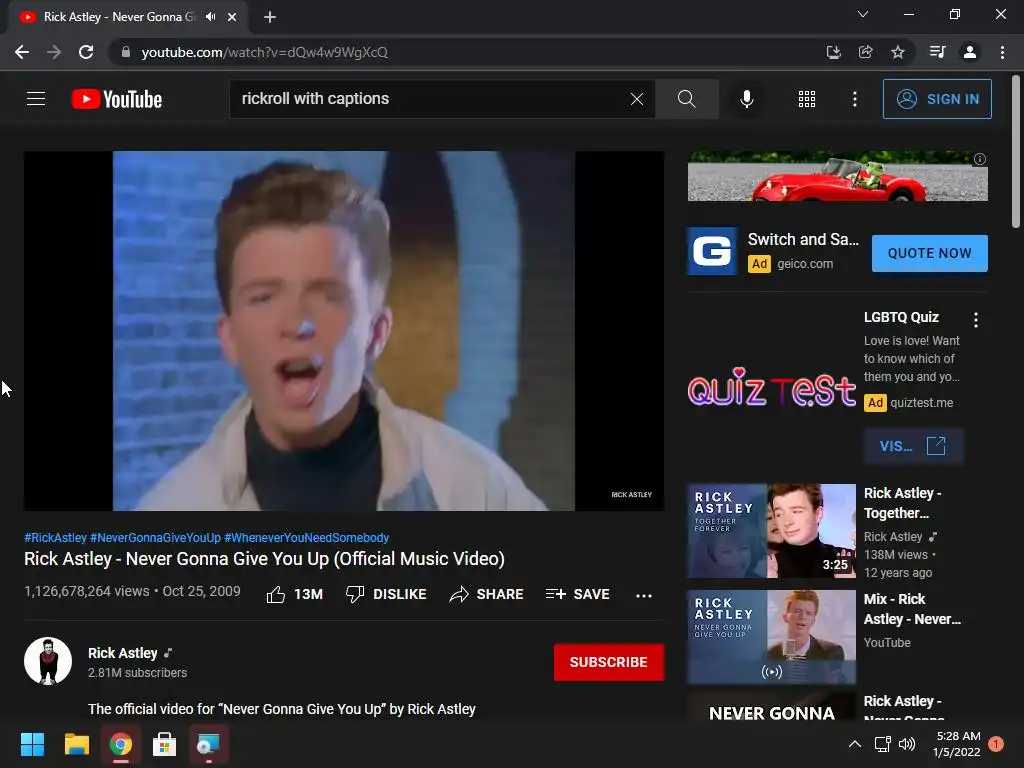Share the video

tap(487, 594)
